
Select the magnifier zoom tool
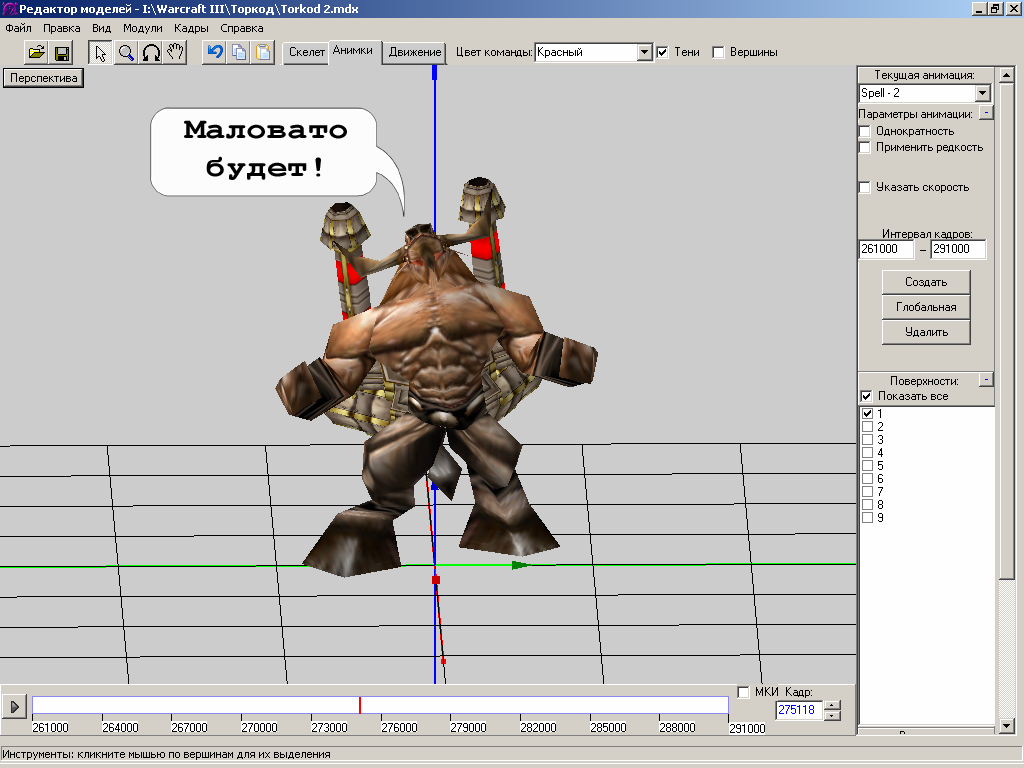[126, 53]
